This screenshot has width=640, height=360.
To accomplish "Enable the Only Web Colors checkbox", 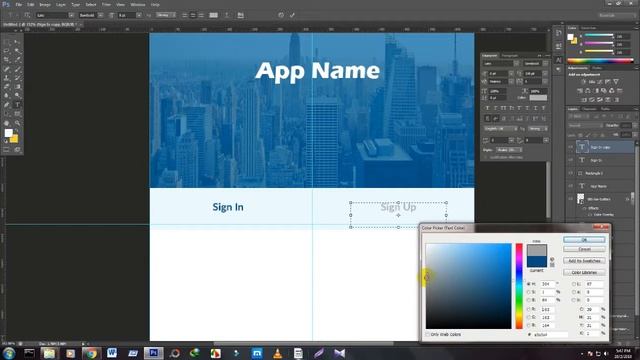I will [x=427, y=334].
